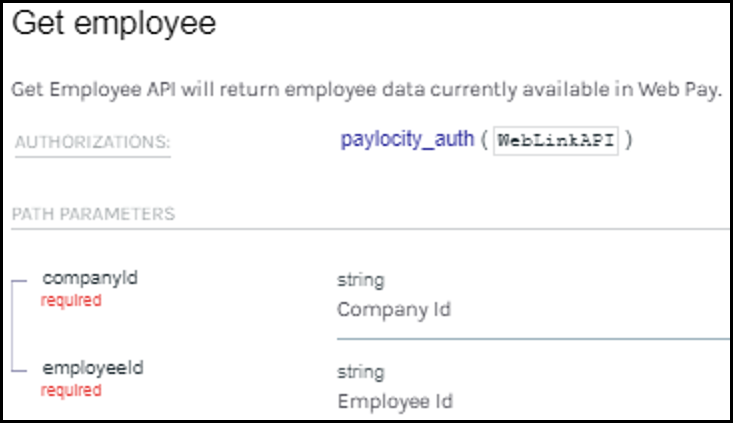This screenshot has height=423, width=733.
Task: Click the opening parenthesis before WebLinkAPI
Action: pyautogui.click(x=484, y=140)
